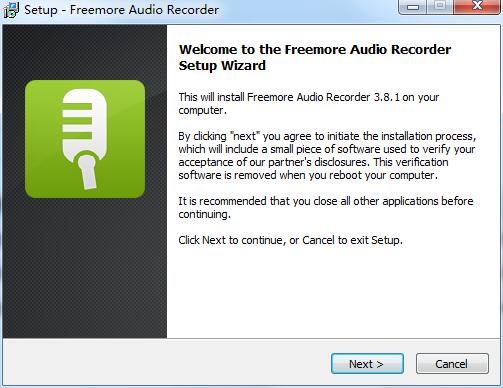503x388 pixels.
Task: Click the greyed-out maximize window button
Action: [440, 7]
